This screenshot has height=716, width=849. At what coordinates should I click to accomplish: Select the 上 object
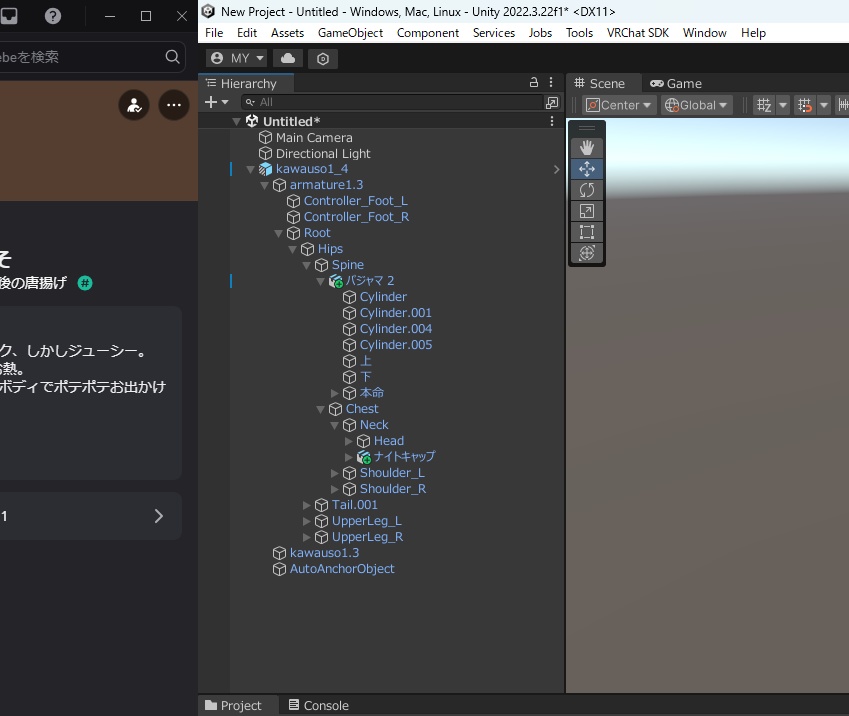point(366,361)
